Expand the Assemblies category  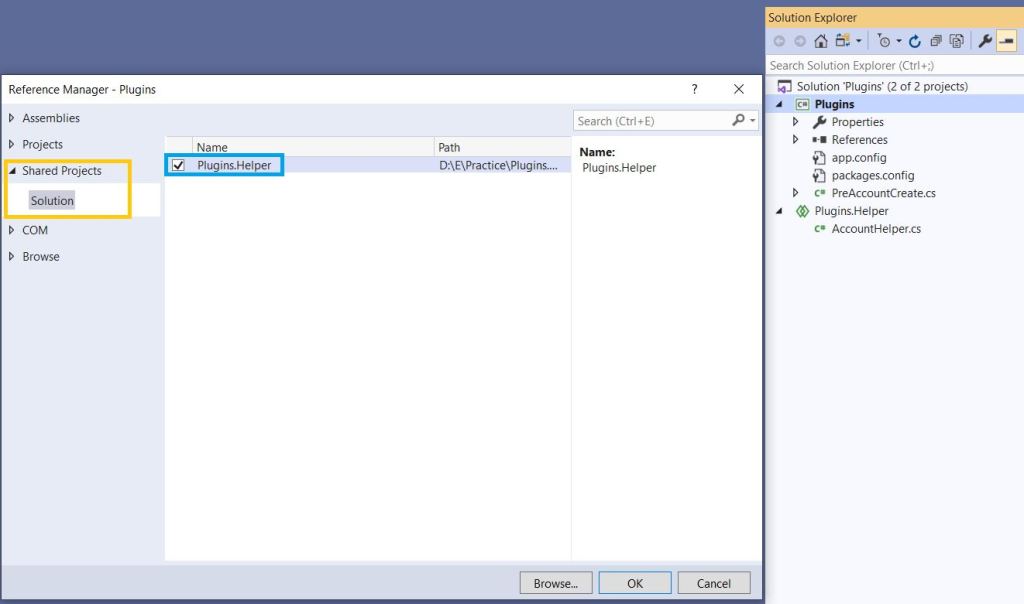click(12, 118)
